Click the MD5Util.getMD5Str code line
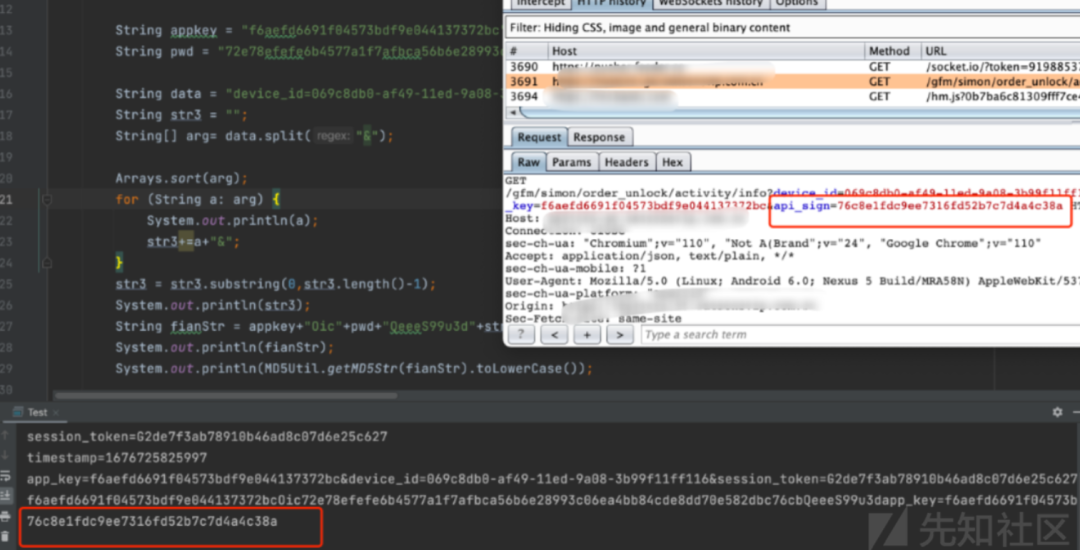1080x550 pixels. [353, 368]
